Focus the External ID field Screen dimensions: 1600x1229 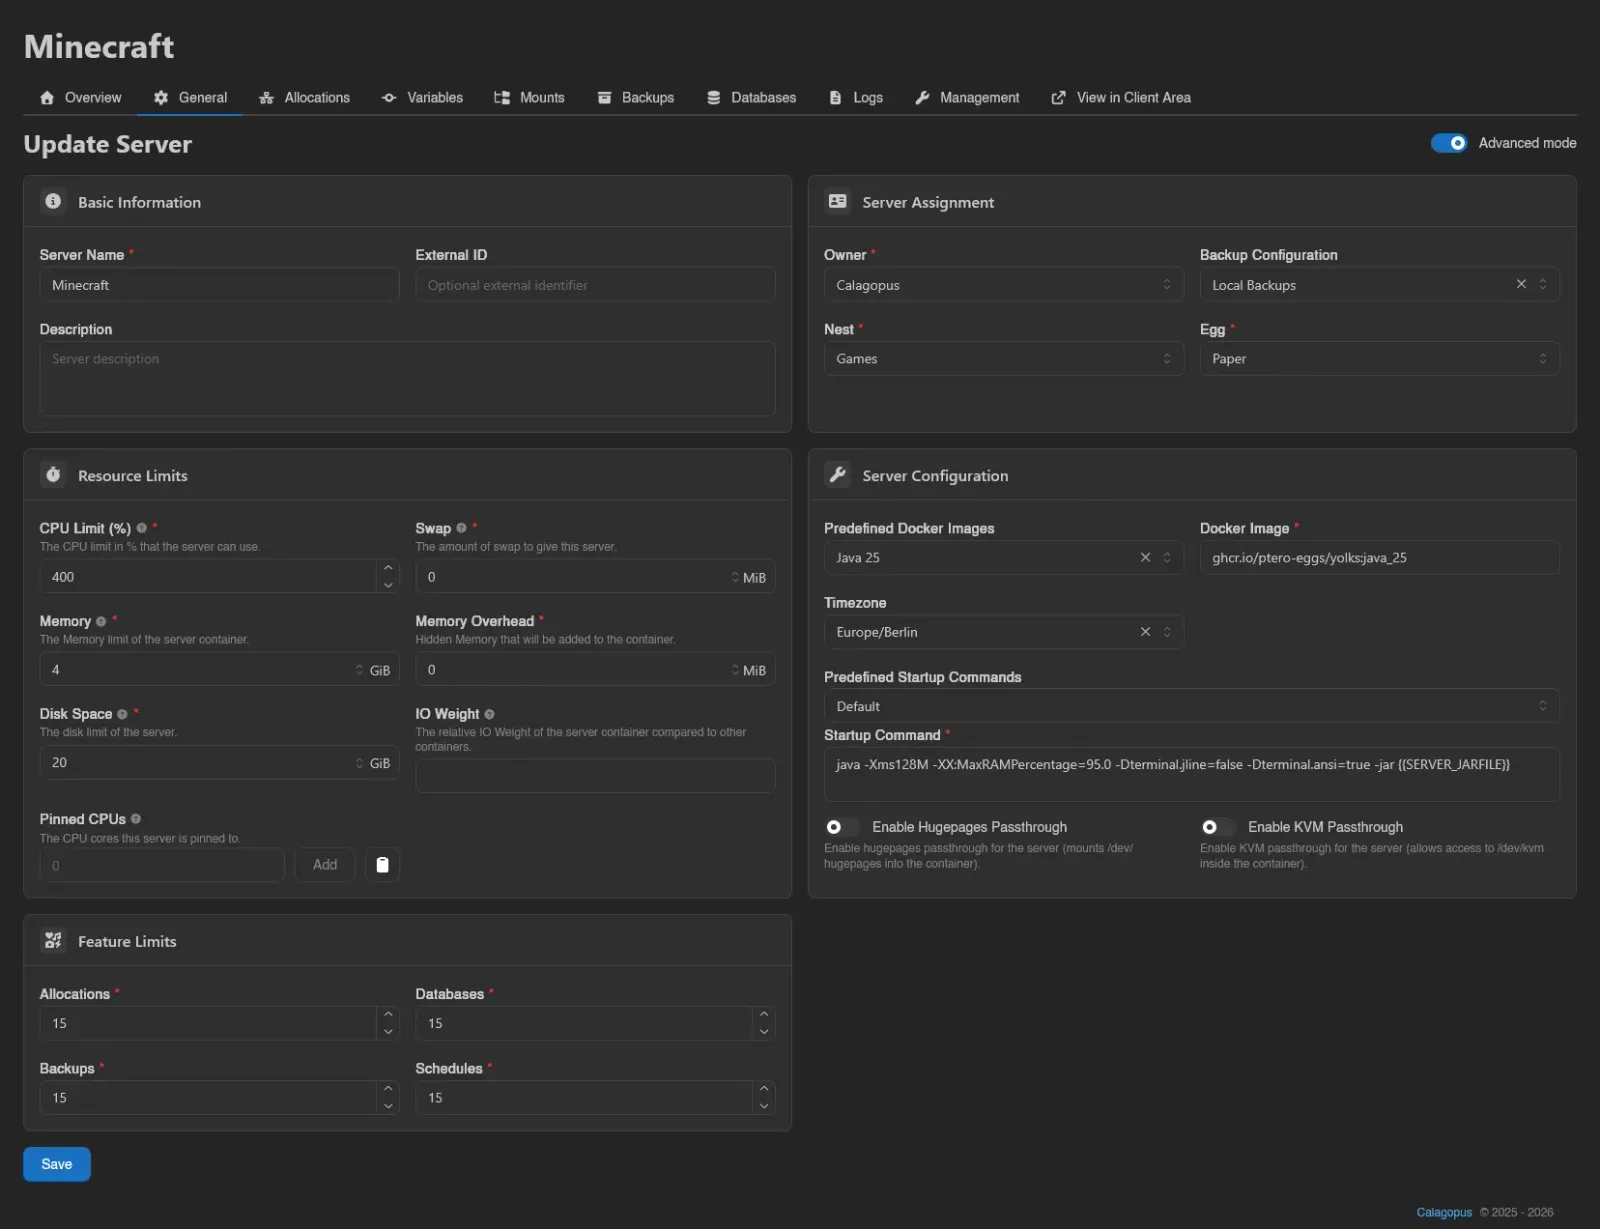595,285
